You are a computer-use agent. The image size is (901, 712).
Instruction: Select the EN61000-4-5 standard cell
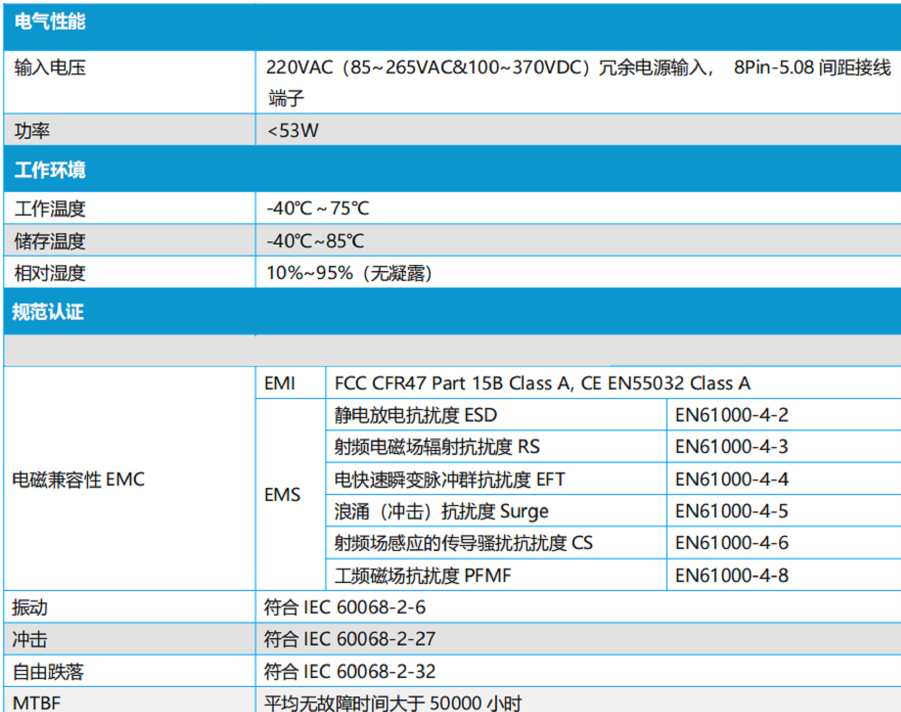pos(784,511)
